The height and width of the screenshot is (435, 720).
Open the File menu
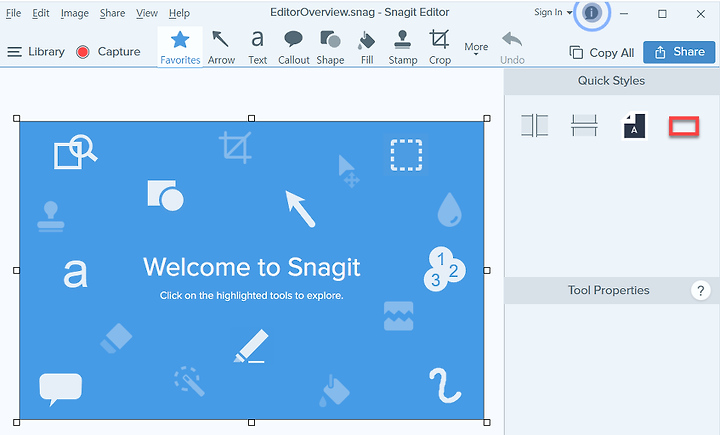(13, 13)
